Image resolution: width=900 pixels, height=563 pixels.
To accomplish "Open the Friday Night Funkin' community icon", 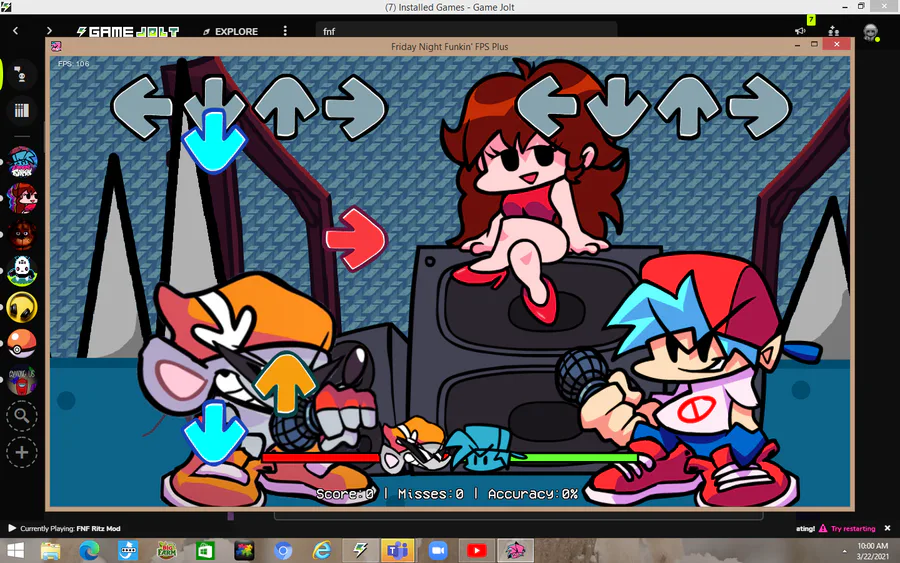I will pos(22,162).
